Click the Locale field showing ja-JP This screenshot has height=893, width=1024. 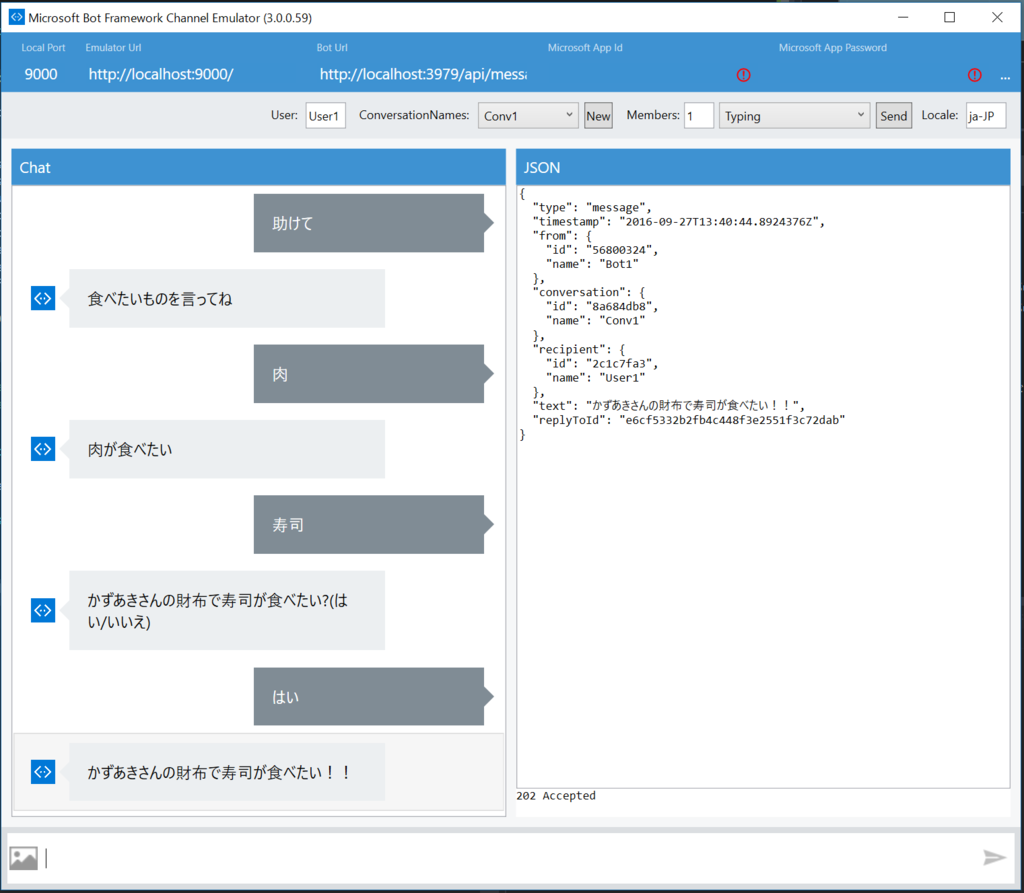pos(985,116)
